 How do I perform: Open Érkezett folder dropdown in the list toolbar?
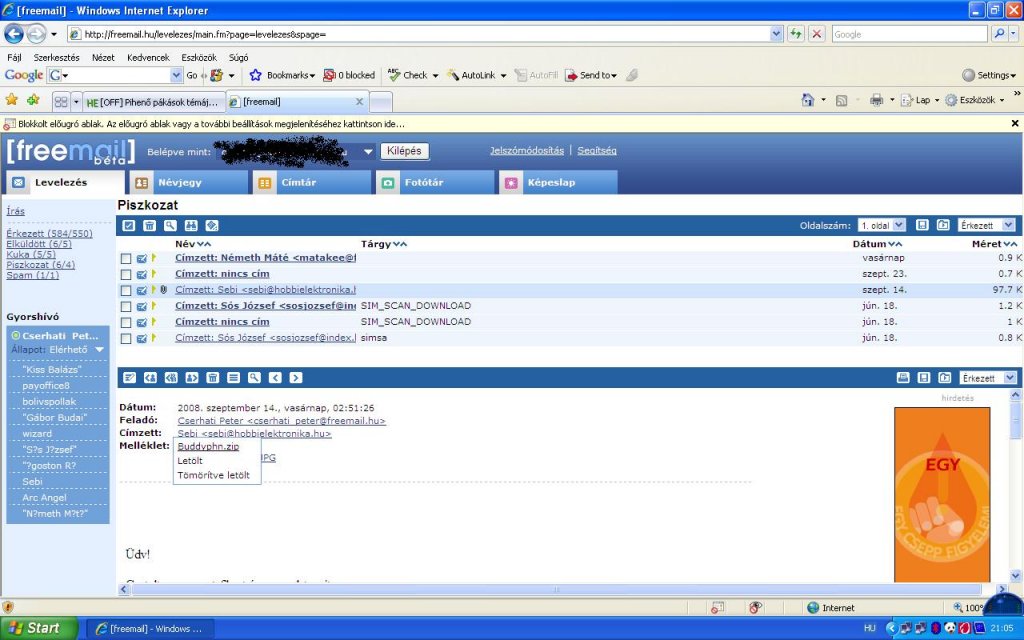point(986,225)
